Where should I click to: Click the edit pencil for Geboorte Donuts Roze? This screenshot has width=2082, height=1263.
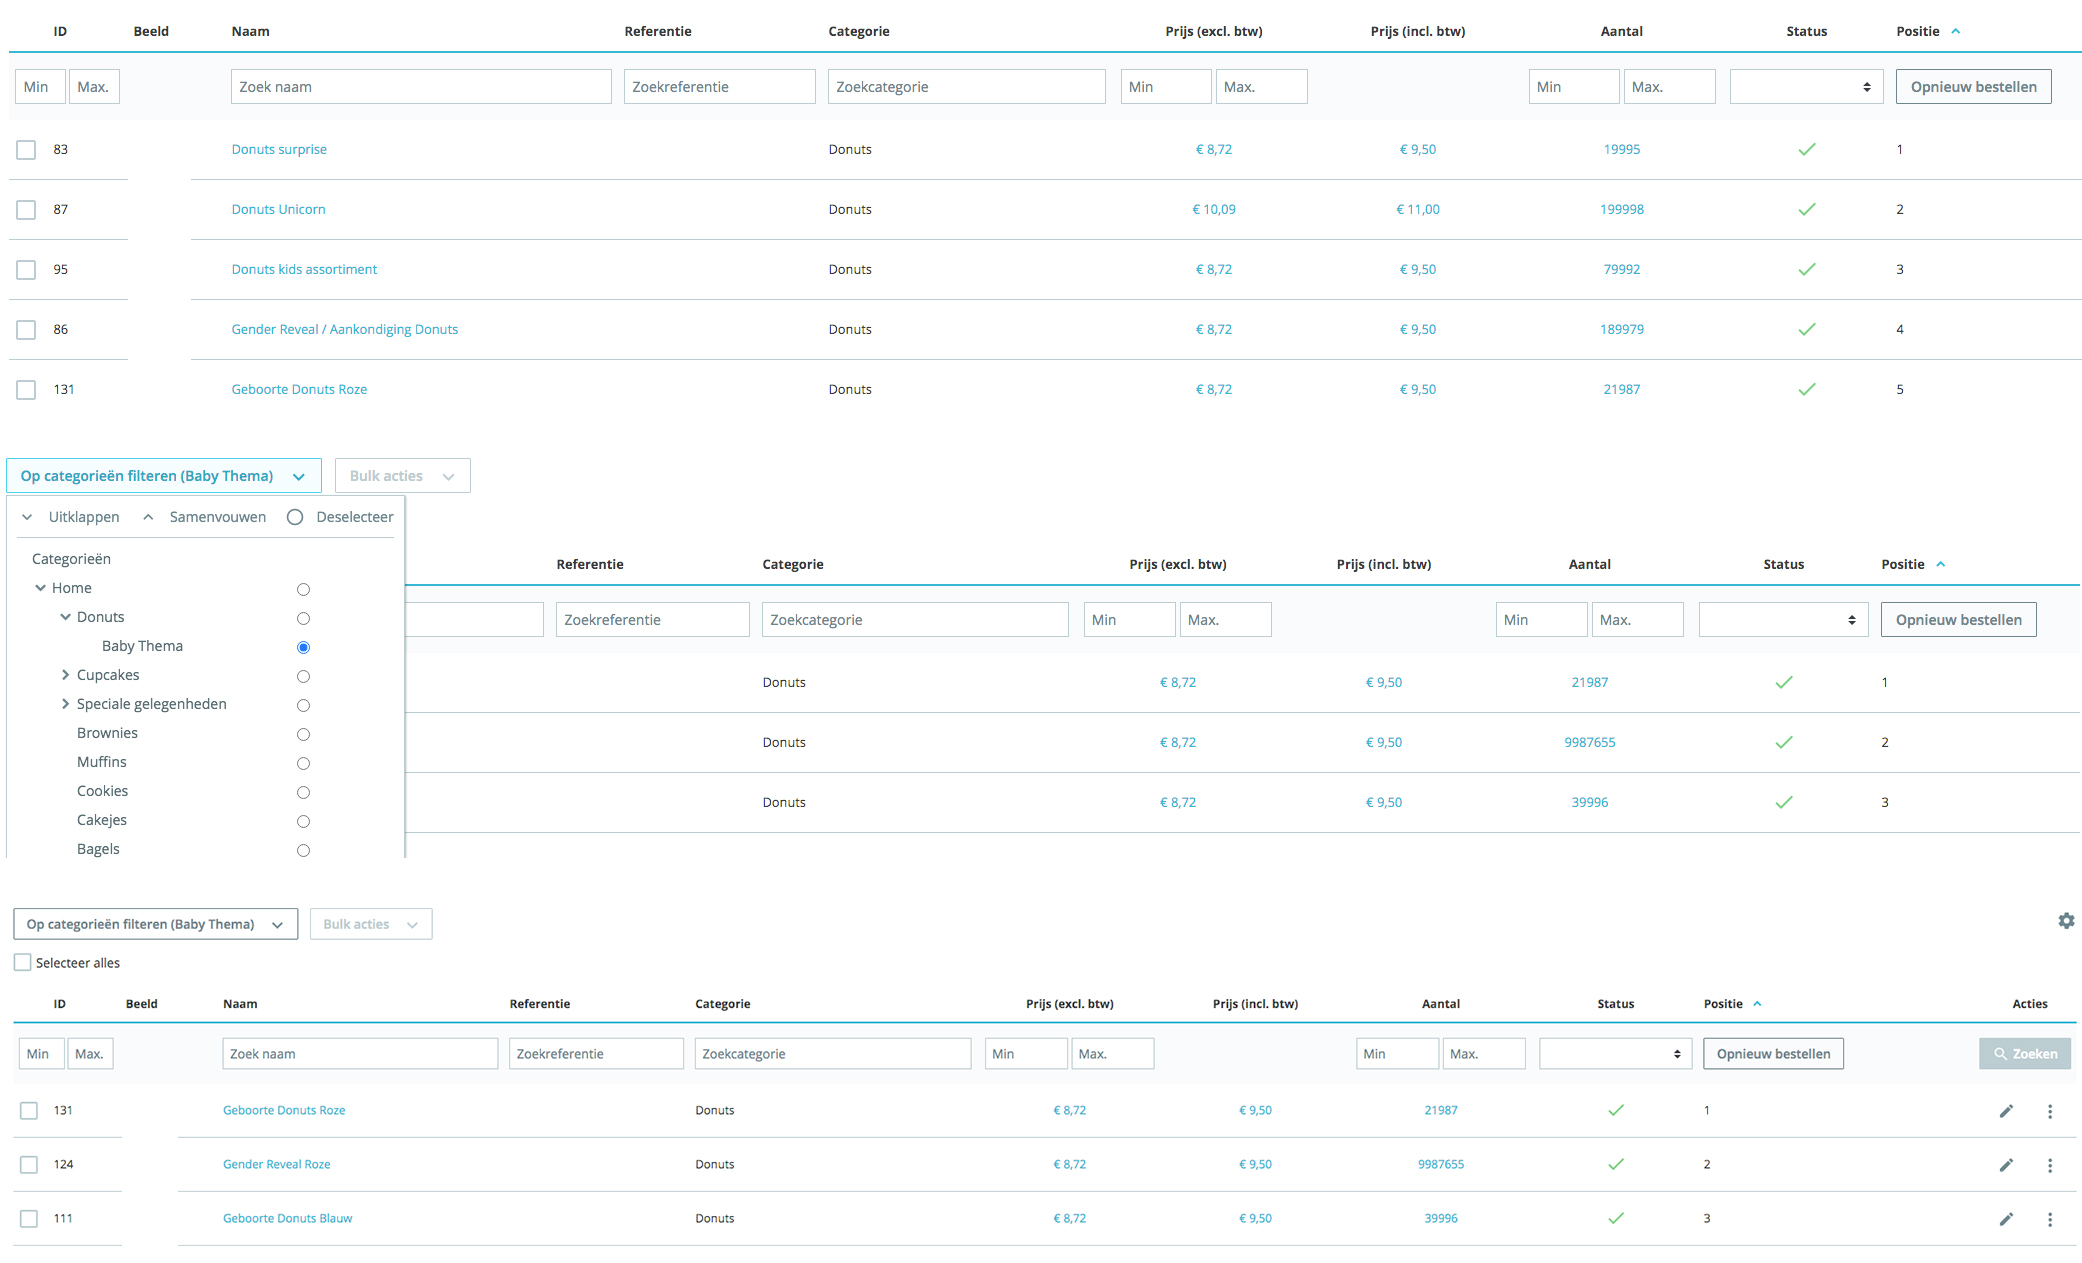point(2006,1110)
